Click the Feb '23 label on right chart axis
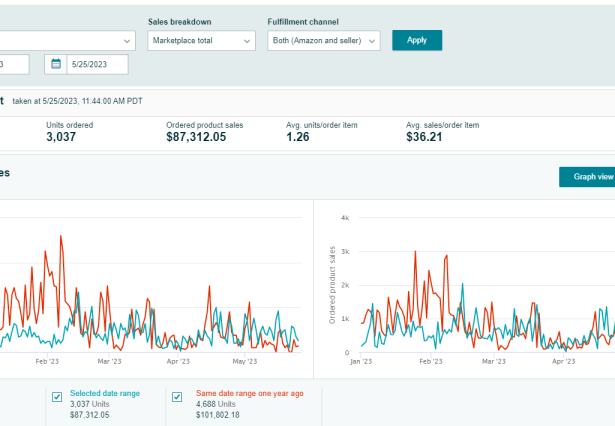 click(430, 361)
